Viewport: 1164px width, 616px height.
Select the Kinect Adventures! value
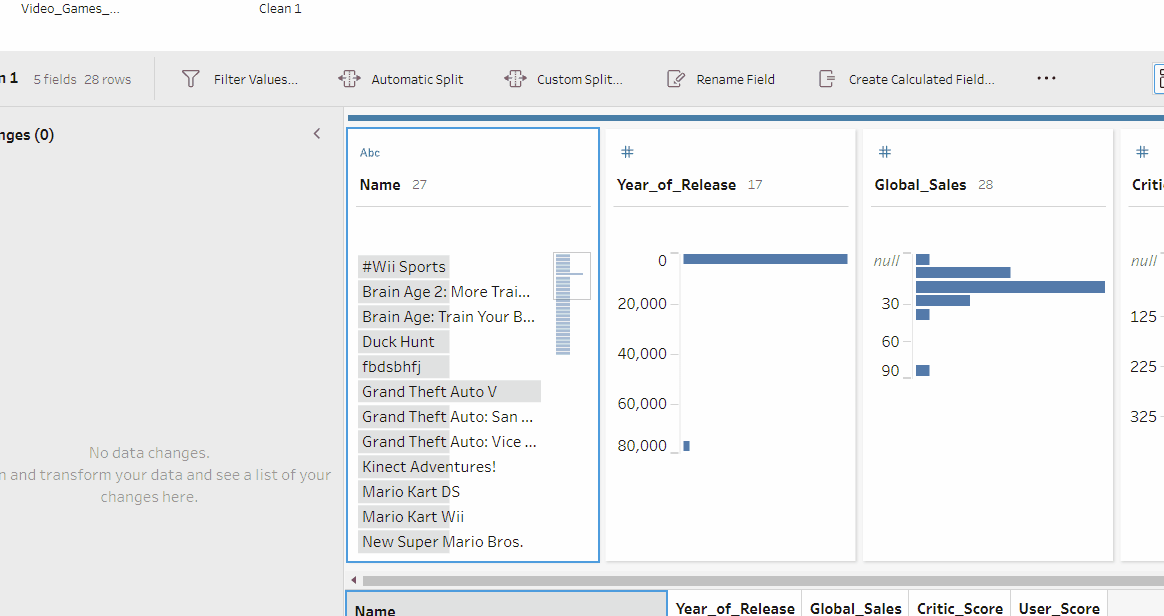(x=429, y=467)
